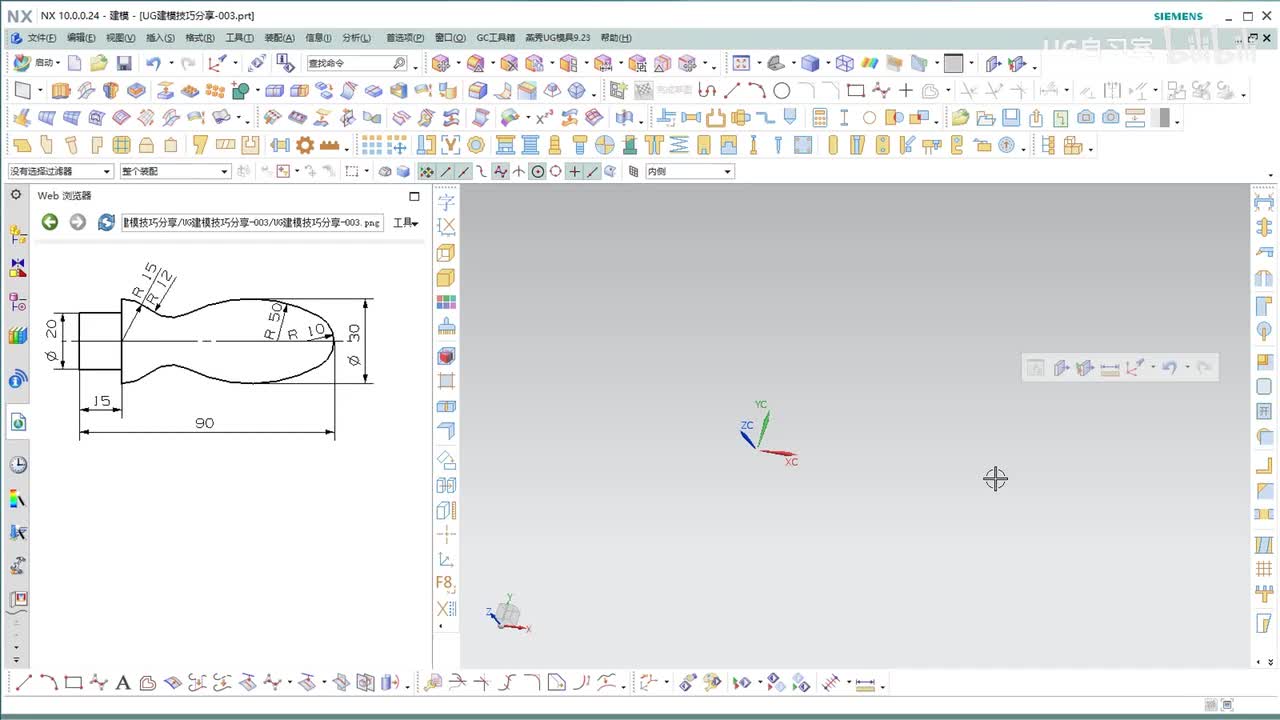This screenshot has width=1280, height=720.
Task: Click into the 查找命令 search field
Action: 357,63
